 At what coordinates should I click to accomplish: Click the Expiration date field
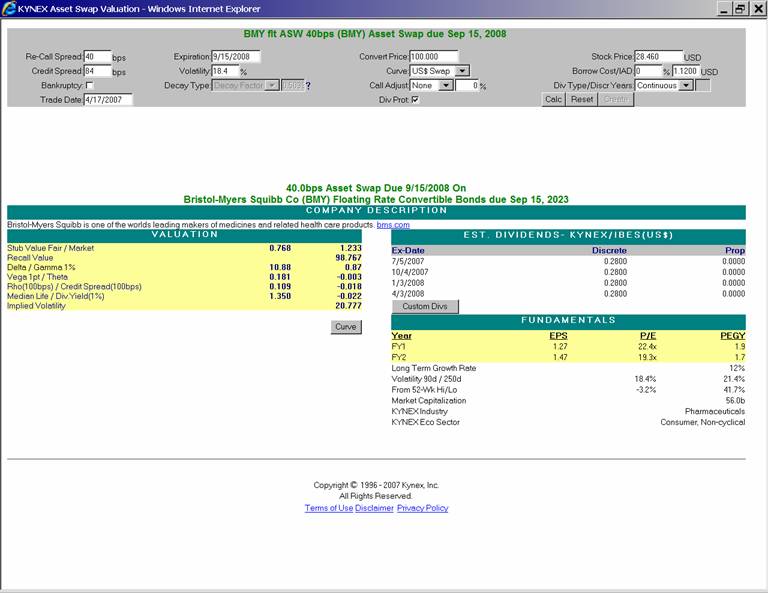click(236, 57)
